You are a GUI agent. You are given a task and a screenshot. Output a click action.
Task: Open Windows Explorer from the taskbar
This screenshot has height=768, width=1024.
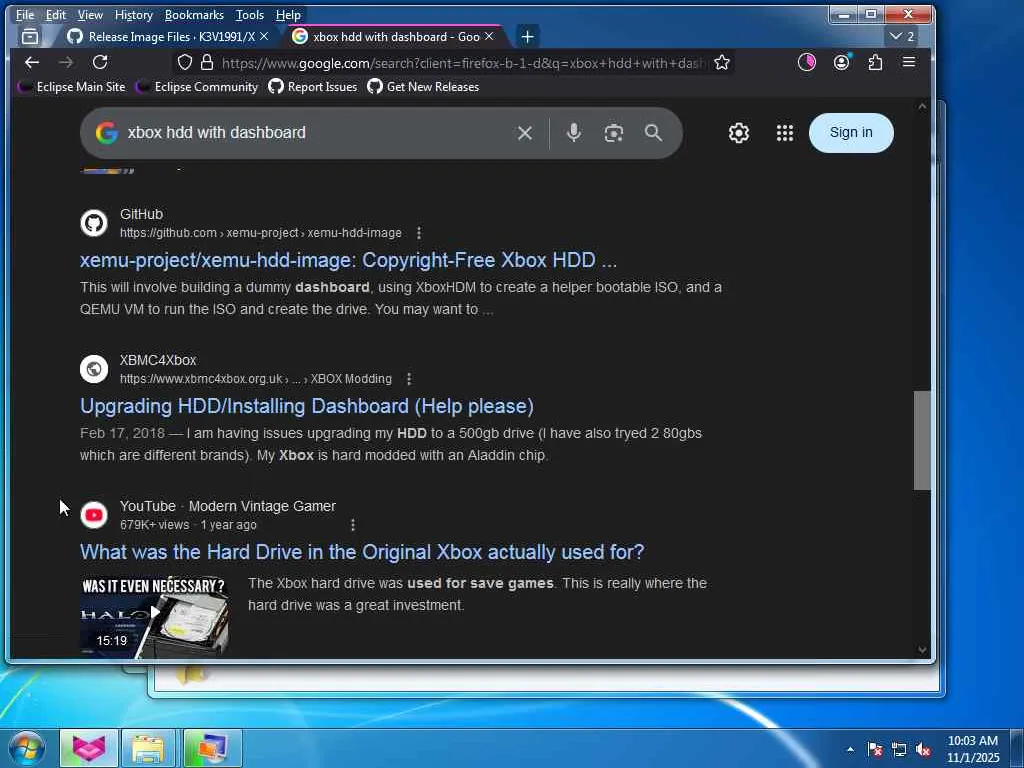click(x=149, y=748)
